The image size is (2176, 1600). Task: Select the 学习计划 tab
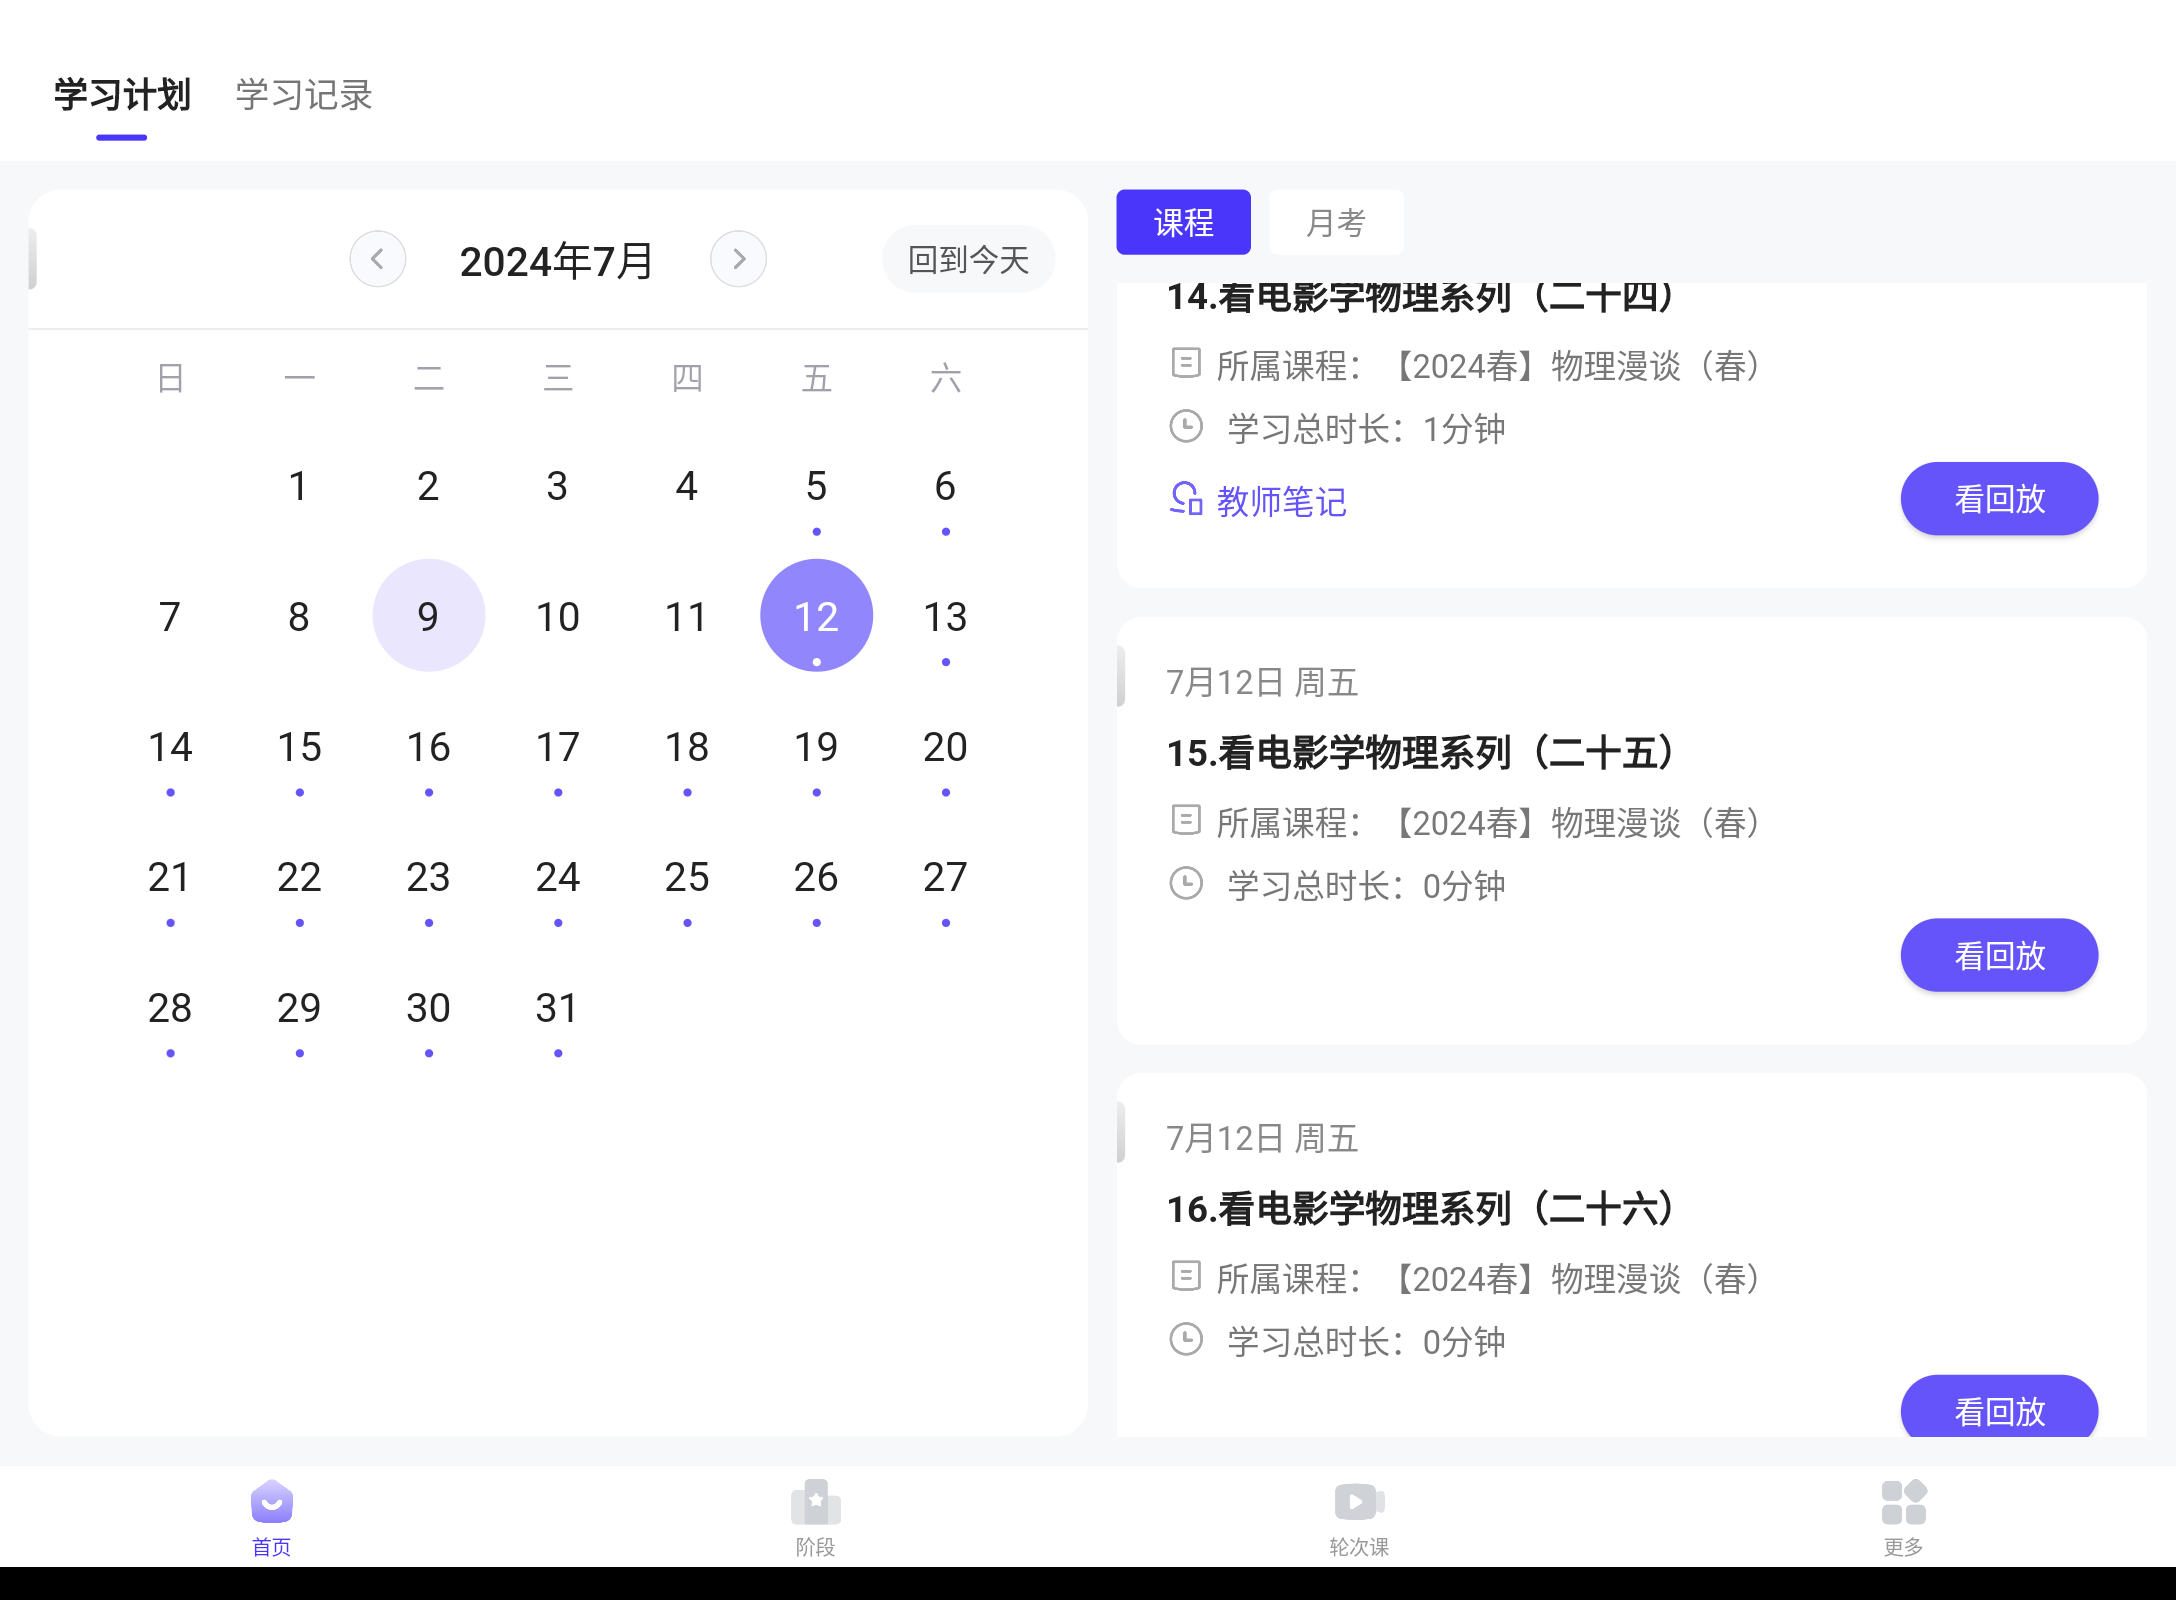point(122,95)
